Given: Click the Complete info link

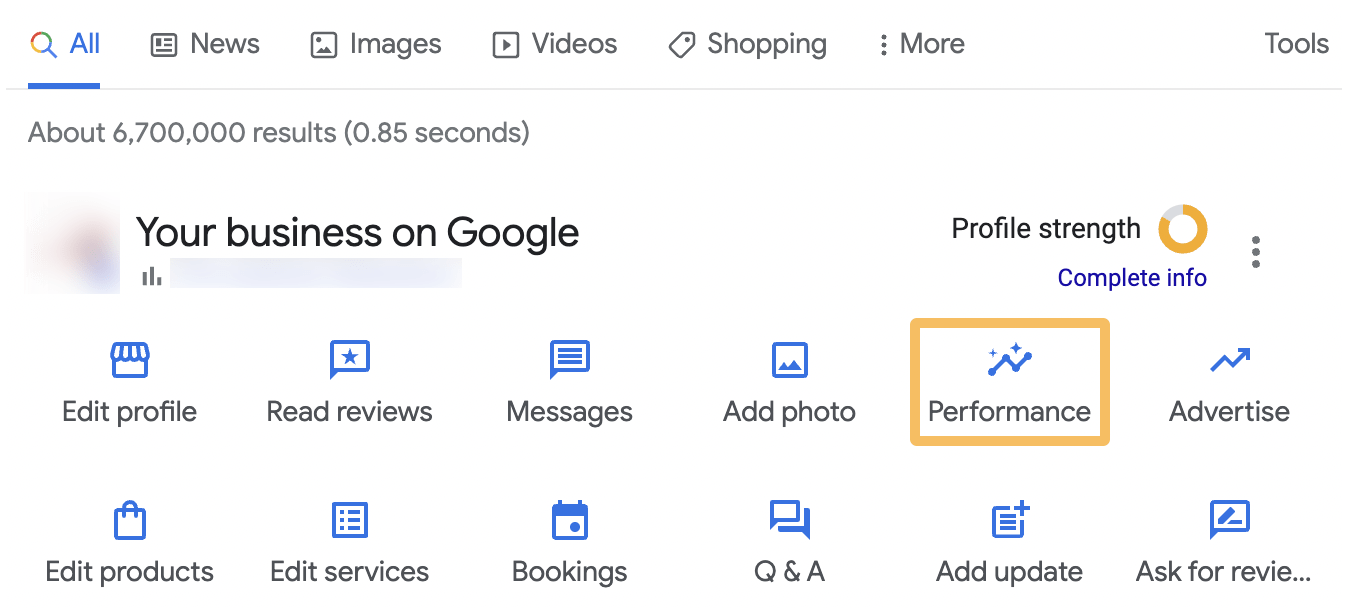Looking at the screenshot, I should (x=1132, y=277).
